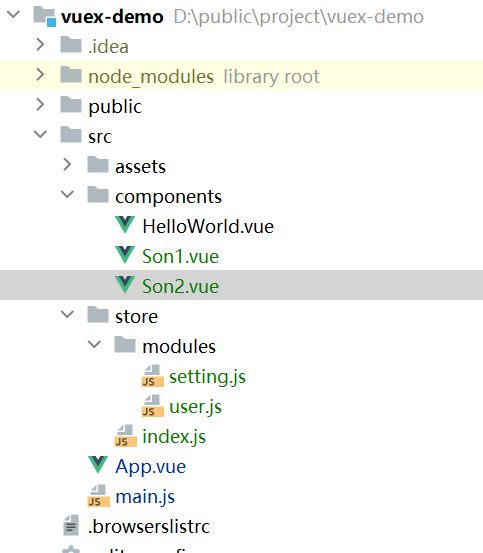
Task: Click the JS file icon for user.js
Action: [x=152, y=406]
